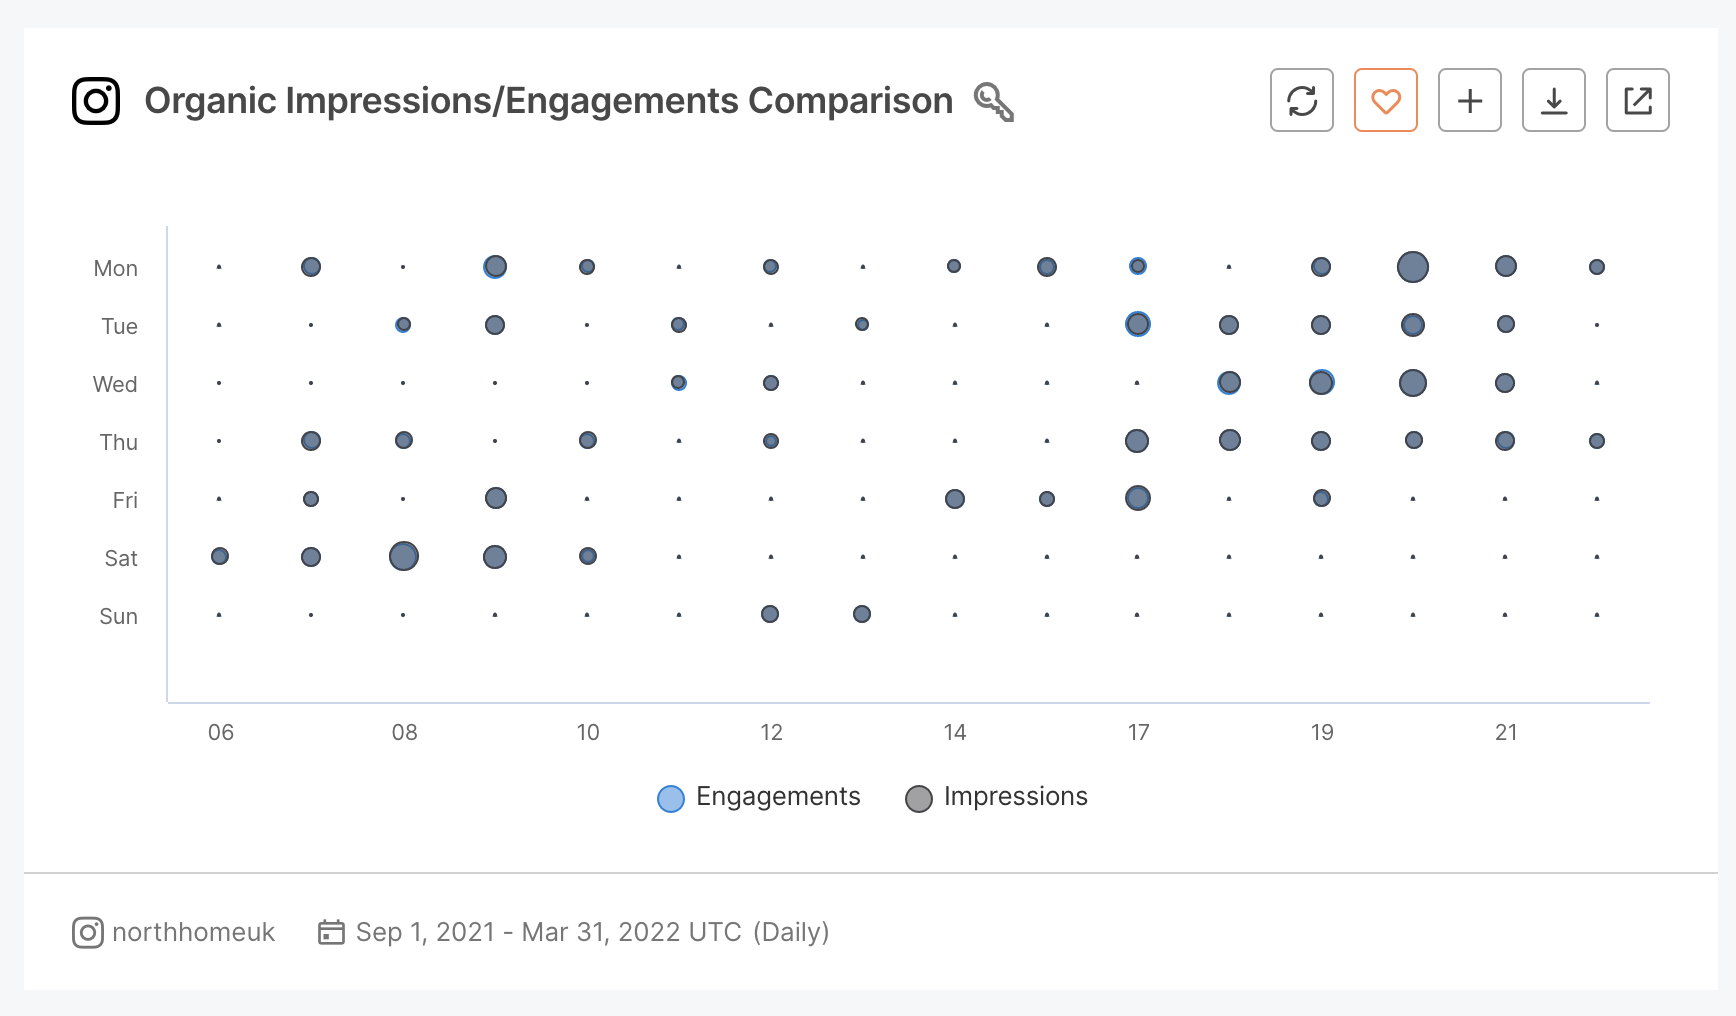Select the highlighted Tuesday bubble at 17:00
The image size is (1736, 1016).
tap(1137, 324)
